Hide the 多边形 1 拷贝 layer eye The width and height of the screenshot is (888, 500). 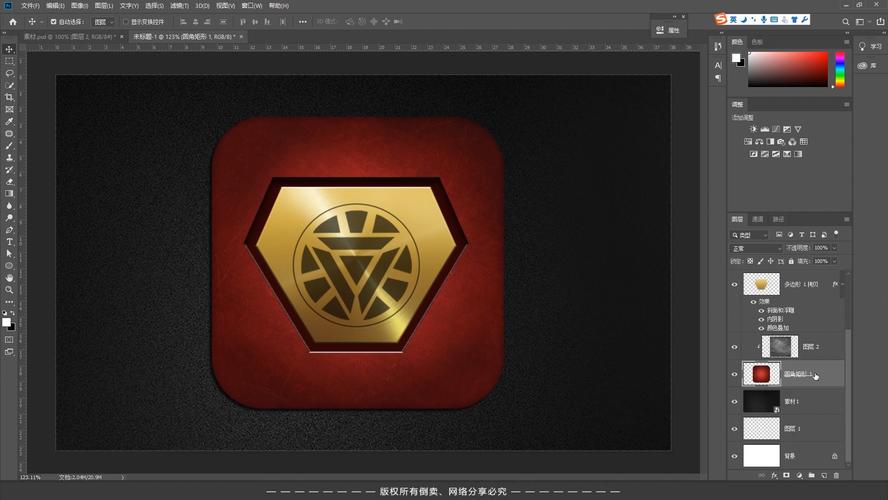[735, 284]
